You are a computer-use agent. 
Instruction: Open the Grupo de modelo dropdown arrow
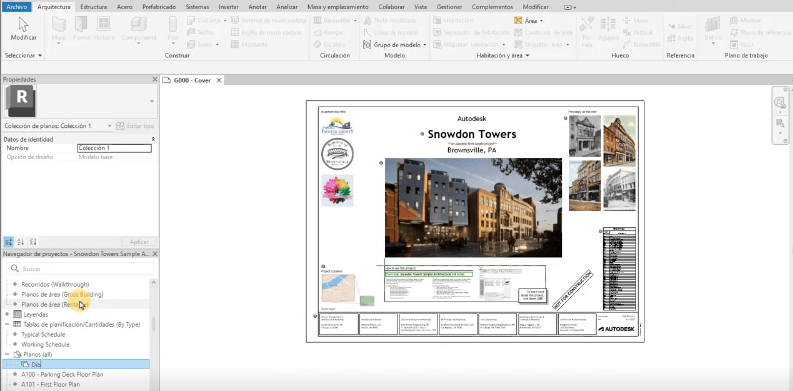pos(424,45)
